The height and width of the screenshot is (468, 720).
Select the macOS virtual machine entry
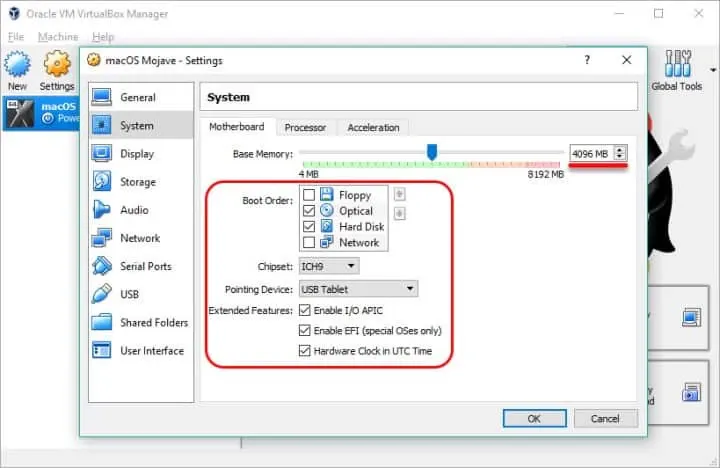coord(40,113)
